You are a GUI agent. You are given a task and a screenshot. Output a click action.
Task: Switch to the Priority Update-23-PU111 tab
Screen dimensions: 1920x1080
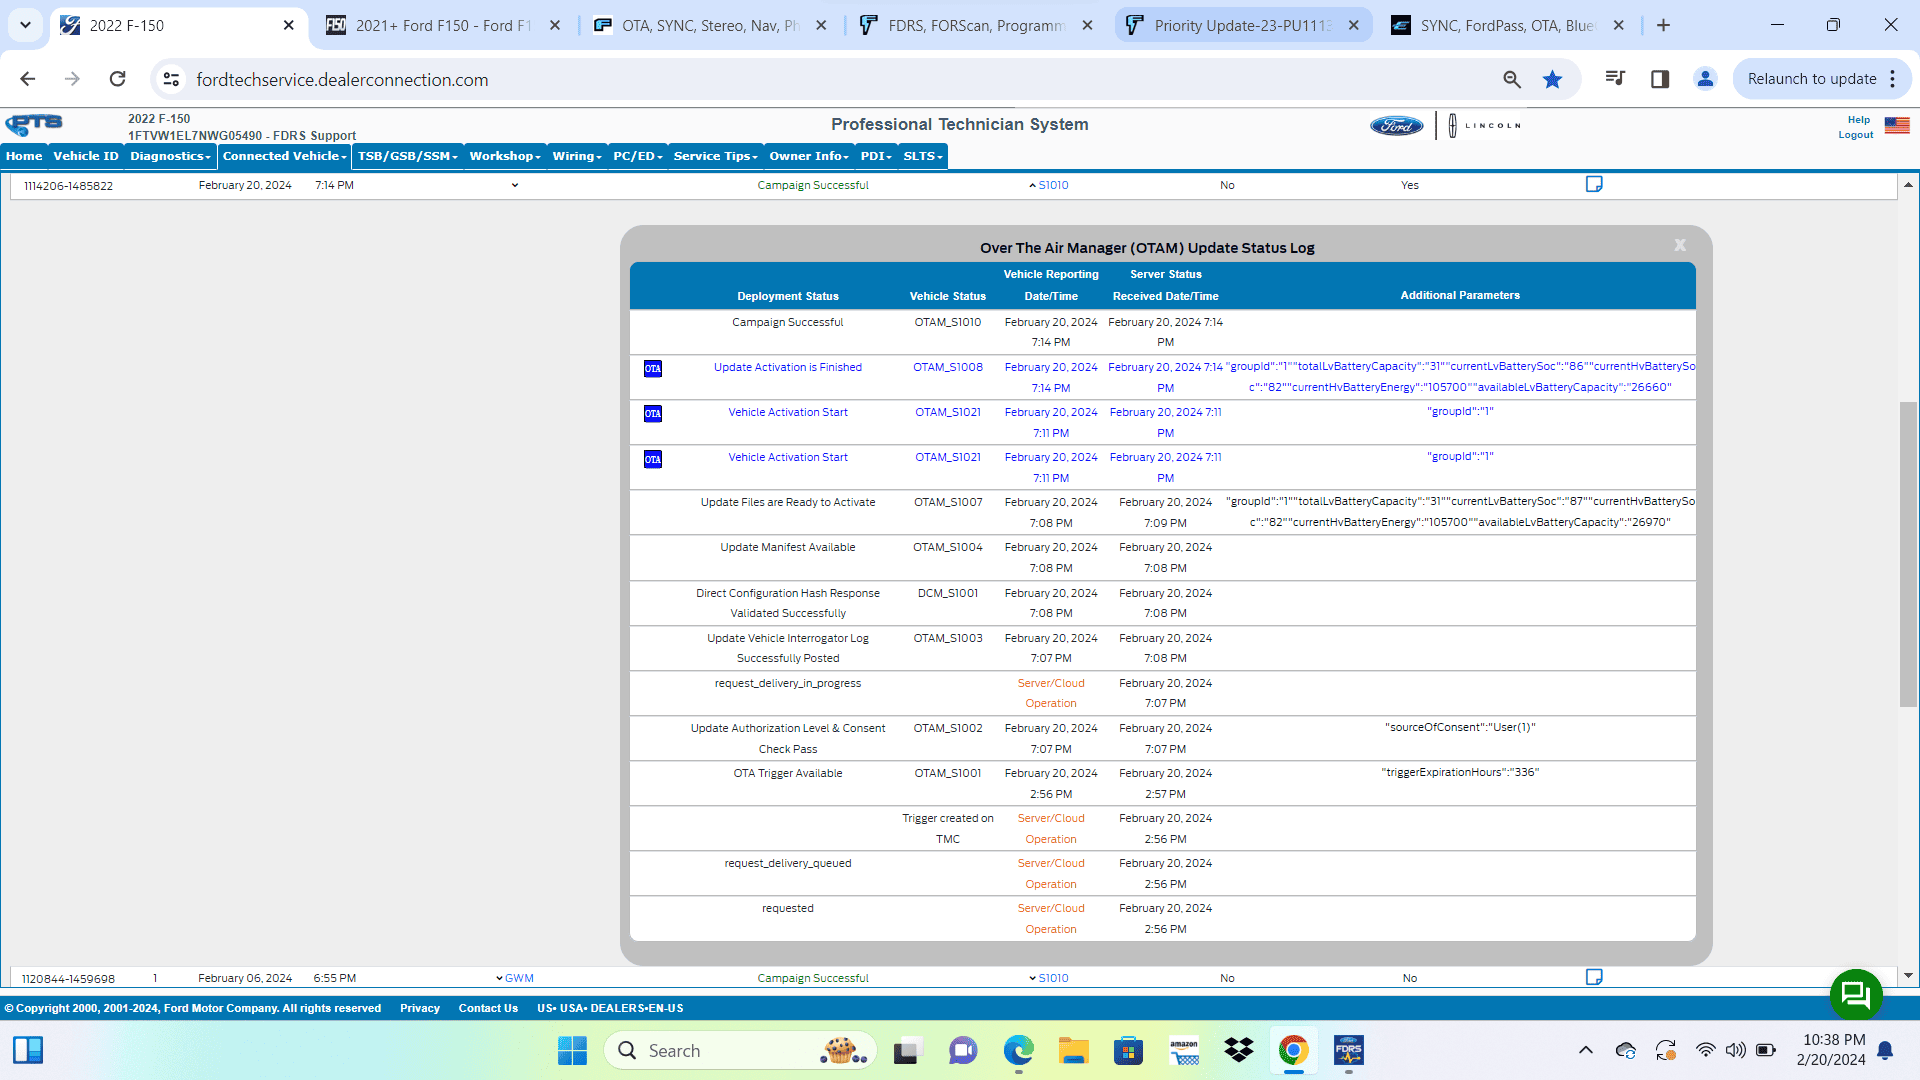click(1243, 25)
